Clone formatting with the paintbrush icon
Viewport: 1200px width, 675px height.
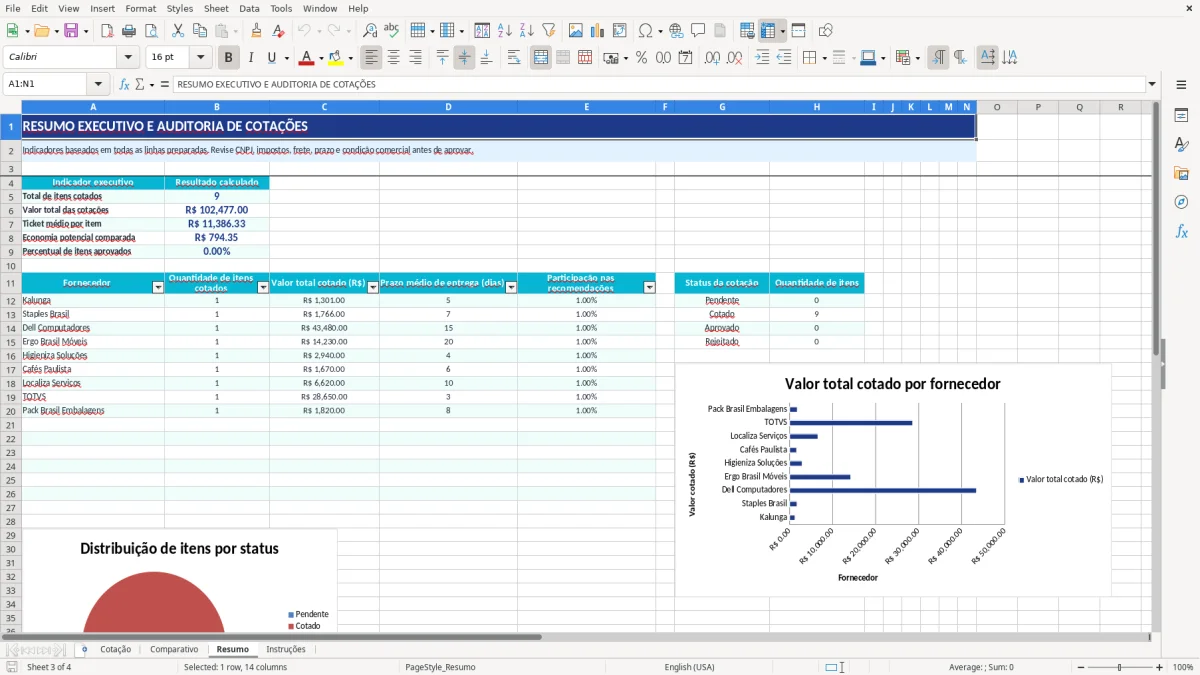(x=257, y=31)
